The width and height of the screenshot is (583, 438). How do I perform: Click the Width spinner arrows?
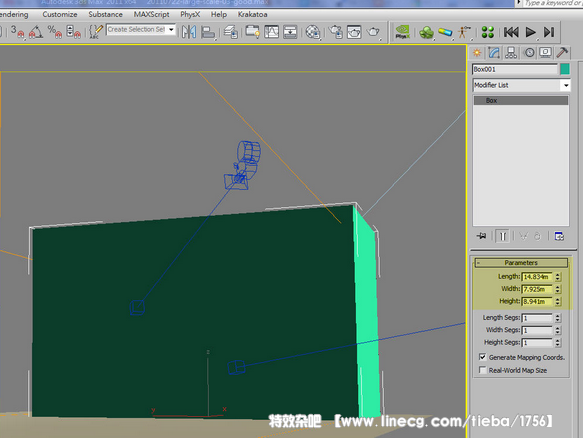coord(557,289)
